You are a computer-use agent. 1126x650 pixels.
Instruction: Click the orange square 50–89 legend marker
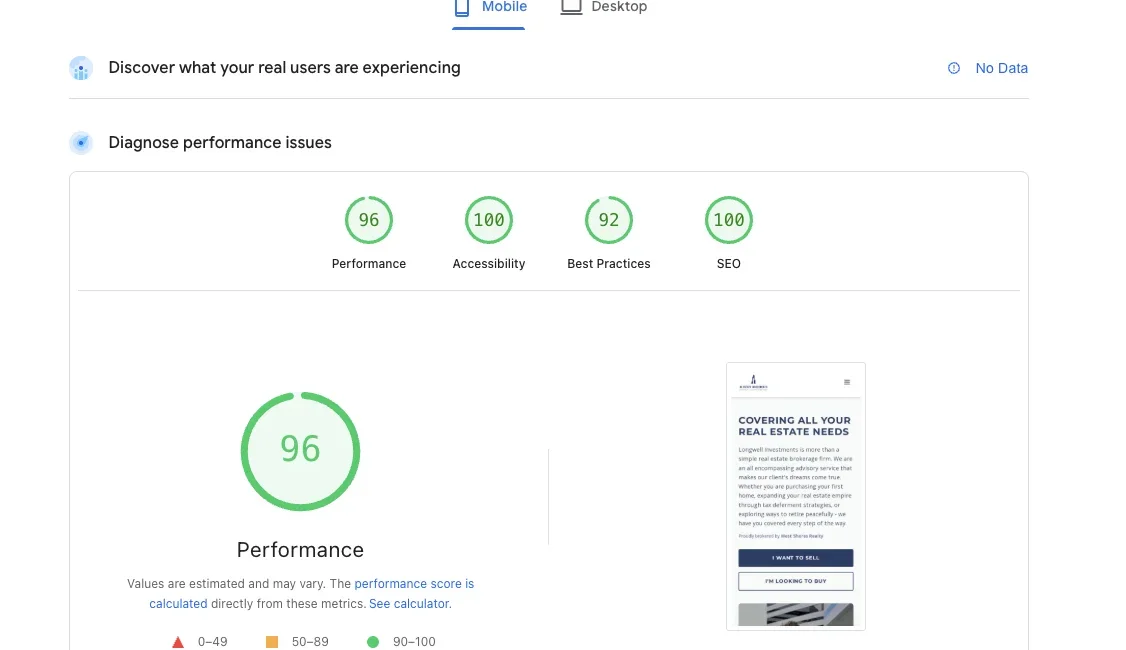271,642
